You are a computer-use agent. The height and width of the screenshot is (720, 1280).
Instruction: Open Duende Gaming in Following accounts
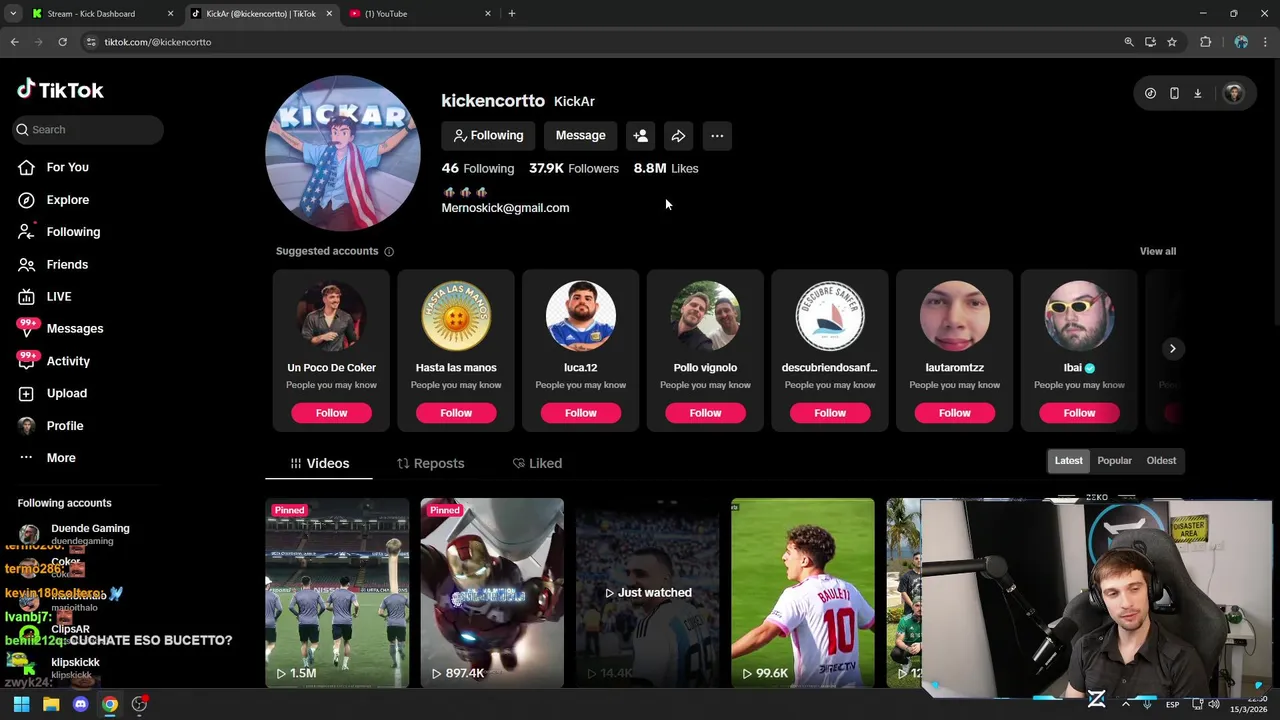tap(88, 534)
